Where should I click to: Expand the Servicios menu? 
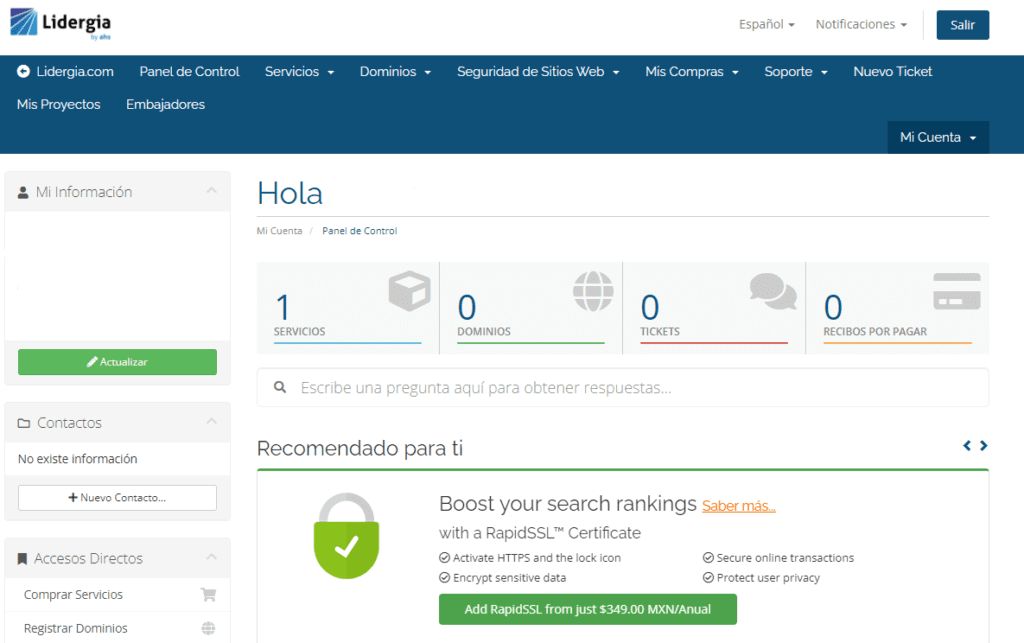[x=299, y=72]
